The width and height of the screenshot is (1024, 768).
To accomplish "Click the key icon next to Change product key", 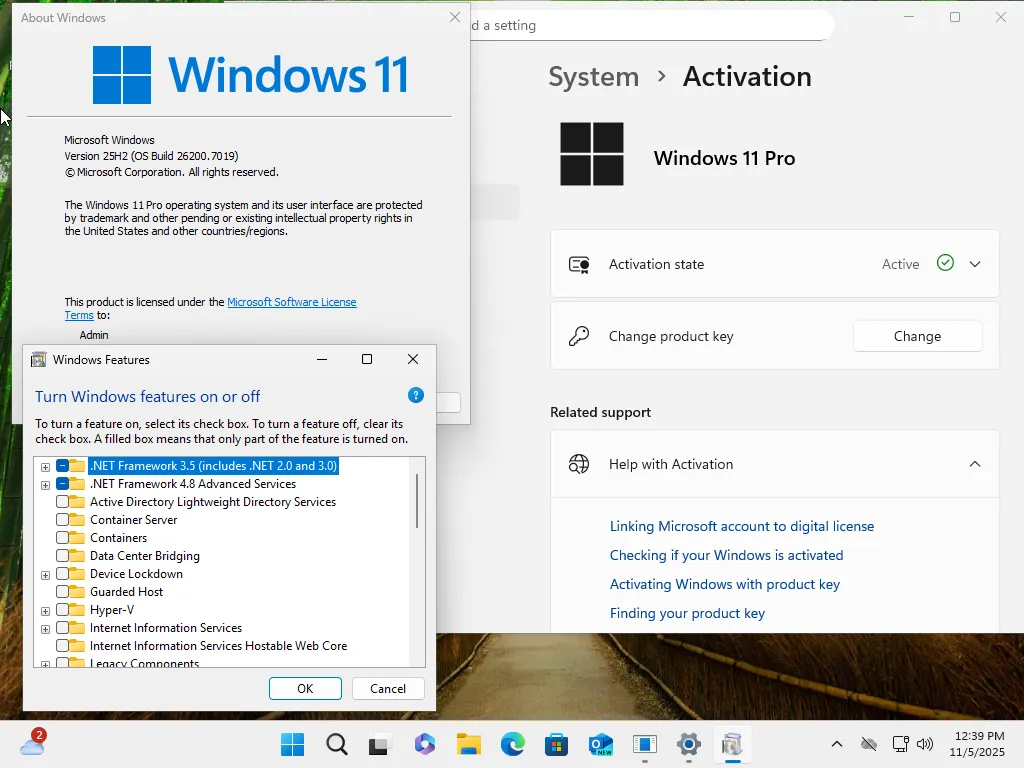I will point(578,336).
